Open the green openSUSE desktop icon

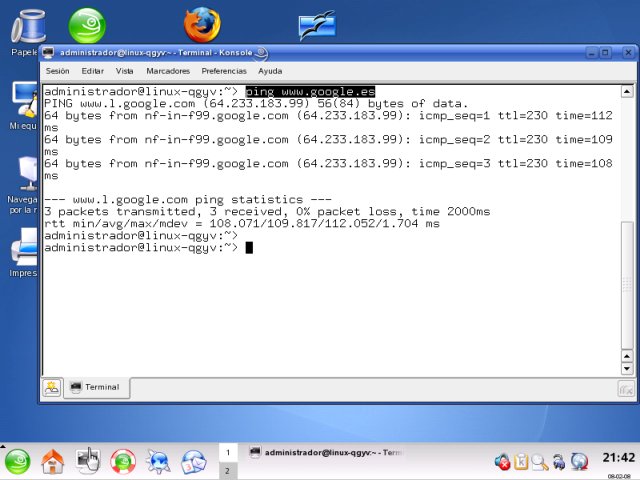pos(87,25)
